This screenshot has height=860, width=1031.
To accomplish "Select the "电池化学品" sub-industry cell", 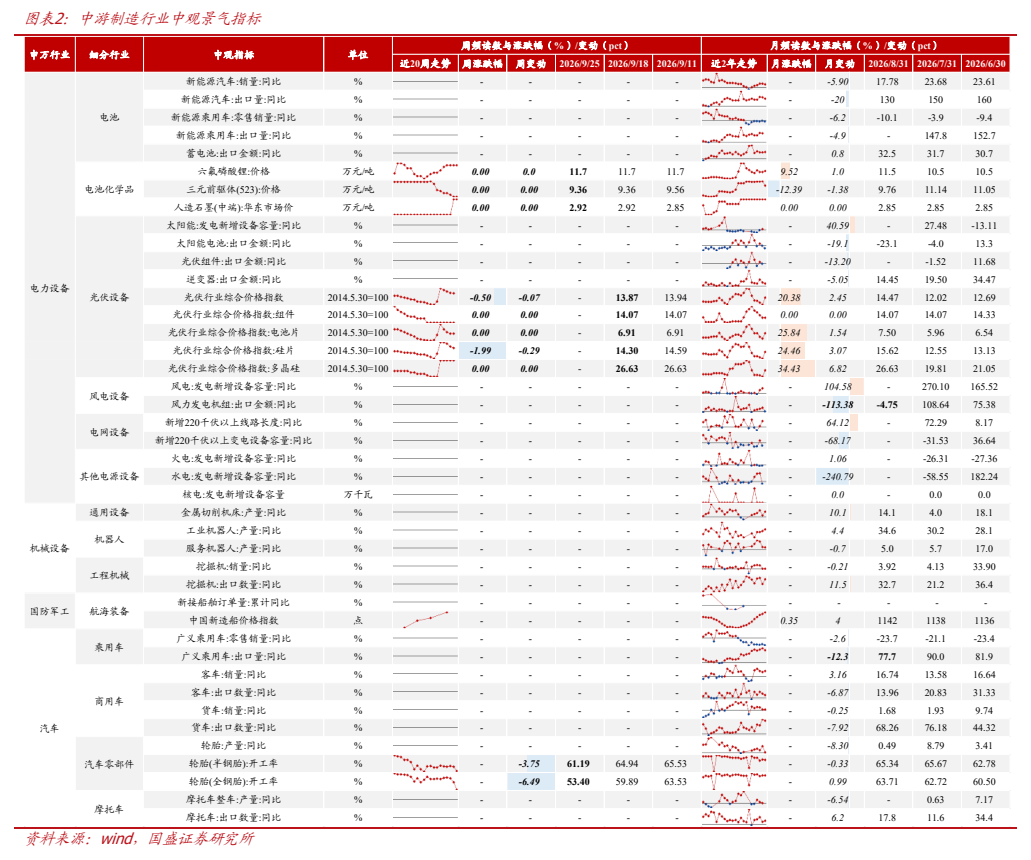I will coord(109,189).
